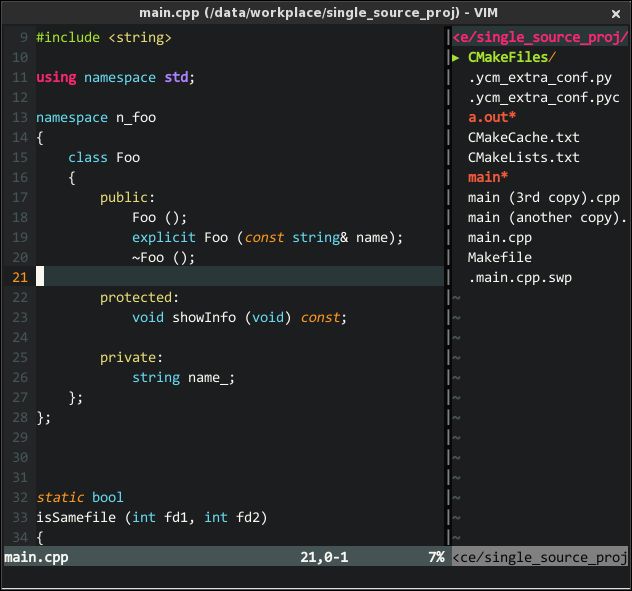The image size is (632, 591).
Task: Open CMakeCache.txt from the tree
Action: click(x=524, y=137)
